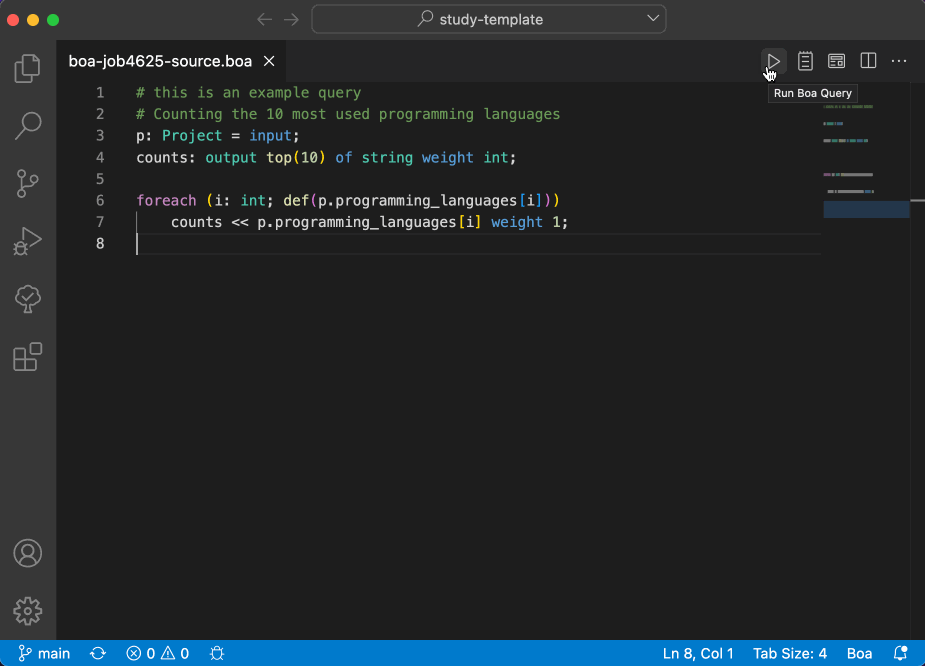Viewport: 925px width, 666px height.
Task: Open the study-template command center dropdown
Action: pos(488,19)
